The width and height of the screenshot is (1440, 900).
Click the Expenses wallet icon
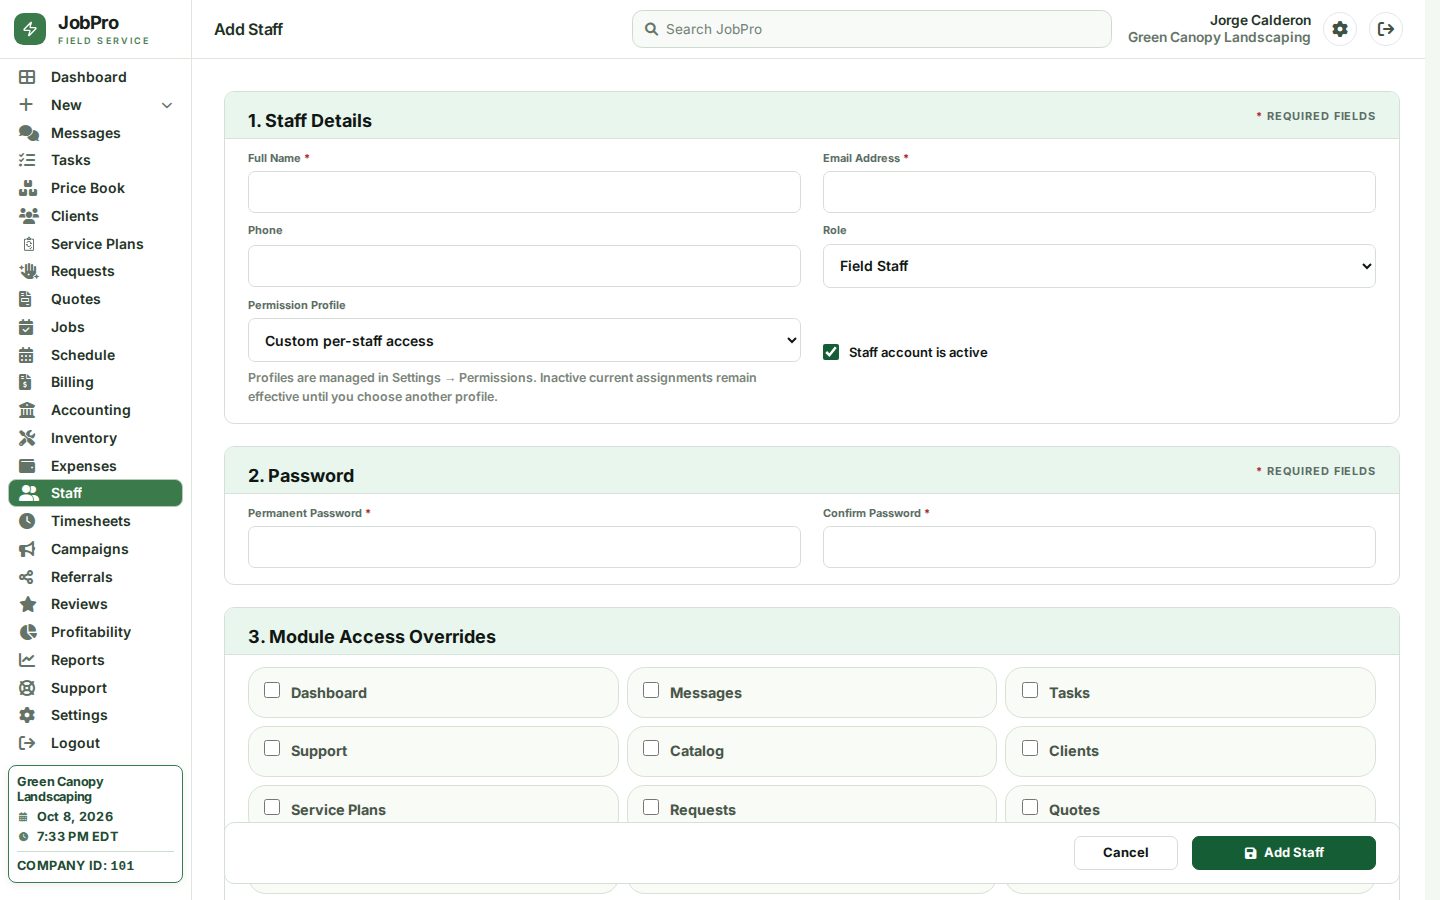(x=27, y=466)
